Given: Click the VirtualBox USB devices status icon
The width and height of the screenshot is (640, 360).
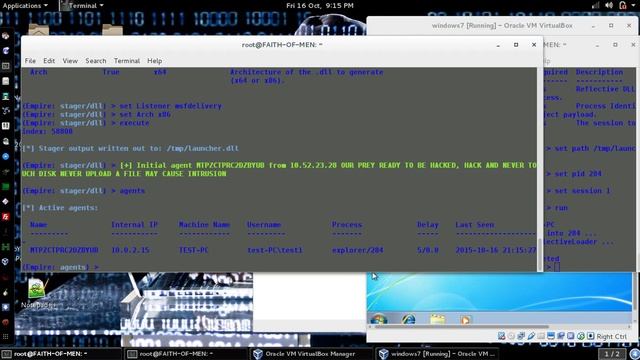Looking at the screenshot, I should [x=531, y=336].
